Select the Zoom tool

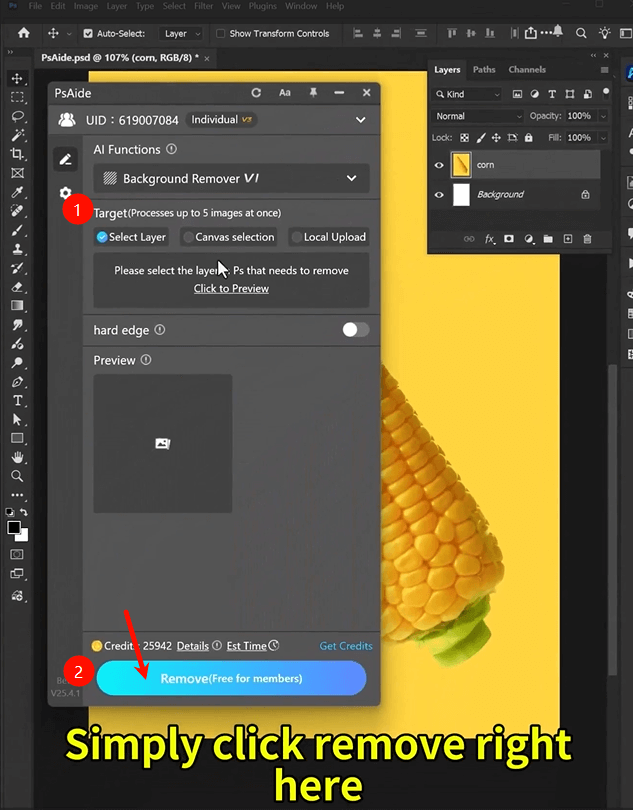click(17, 476)
